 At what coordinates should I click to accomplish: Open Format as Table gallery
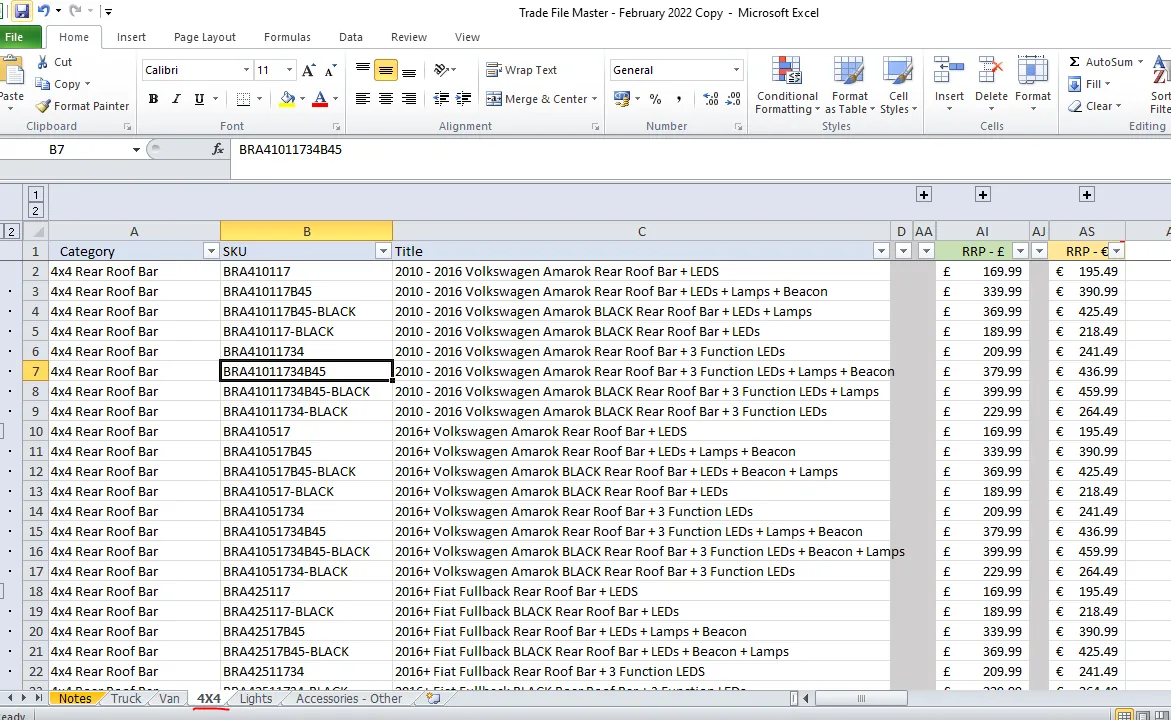click(x=850, y=86)
